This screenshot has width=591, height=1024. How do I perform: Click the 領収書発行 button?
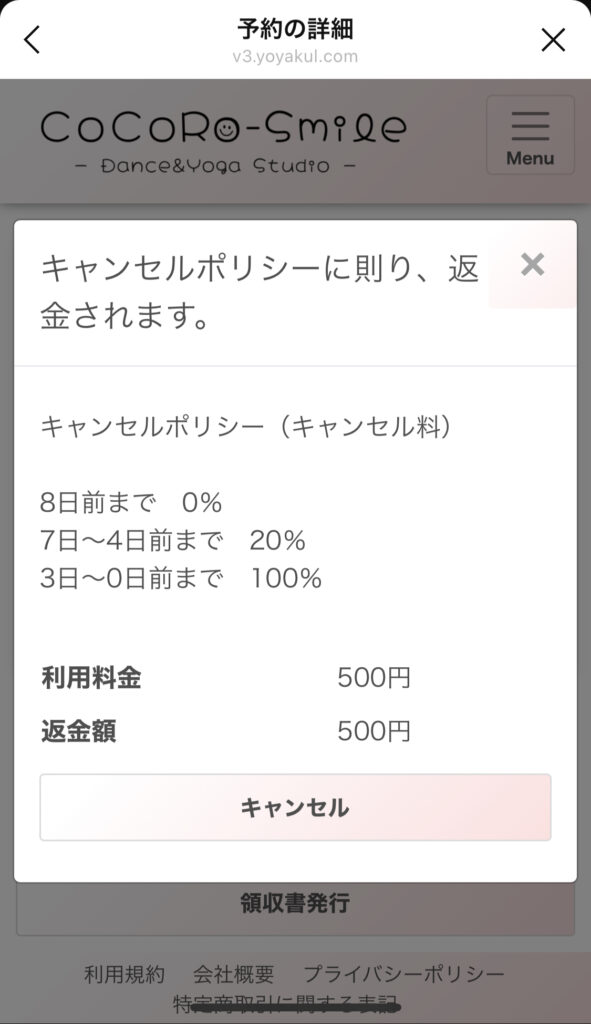coord(295,903)
